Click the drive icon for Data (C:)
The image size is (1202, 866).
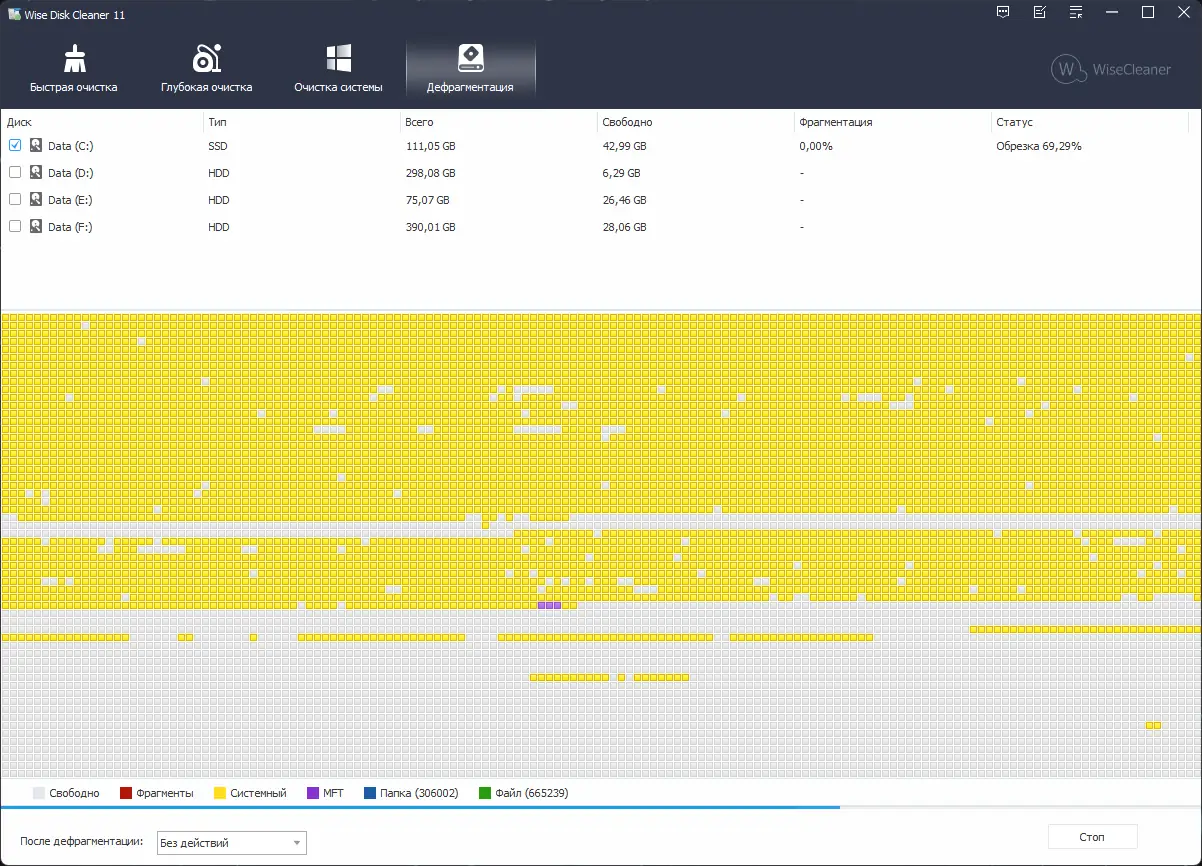pyautogui.click(x=36, y=146)
